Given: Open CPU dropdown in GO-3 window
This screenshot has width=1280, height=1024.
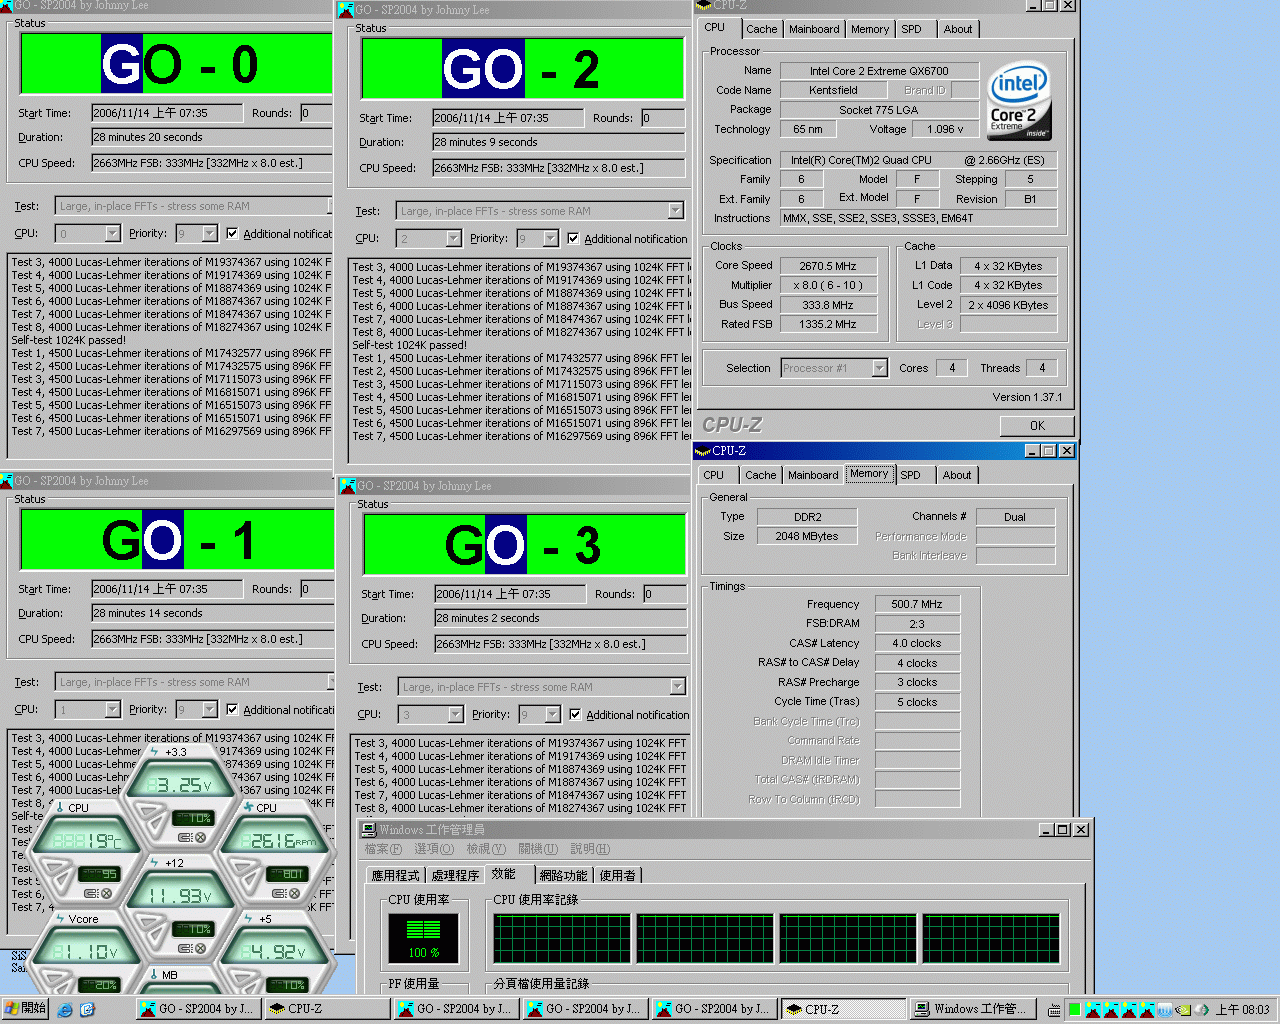Looking at the screenshot, I should click(x=456, y=714).
